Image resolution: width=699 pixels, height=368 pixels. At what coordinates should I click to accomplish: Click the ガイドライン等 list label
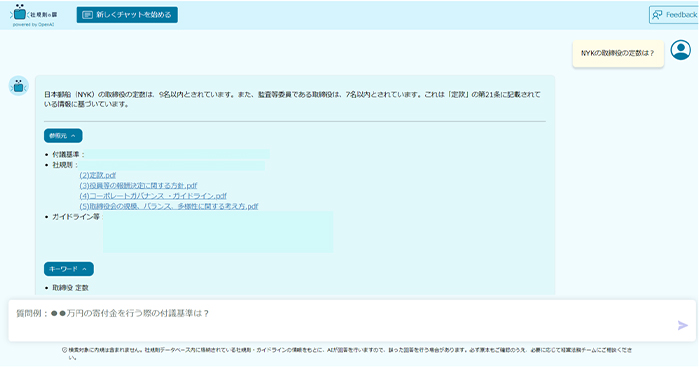pos(77,216)
